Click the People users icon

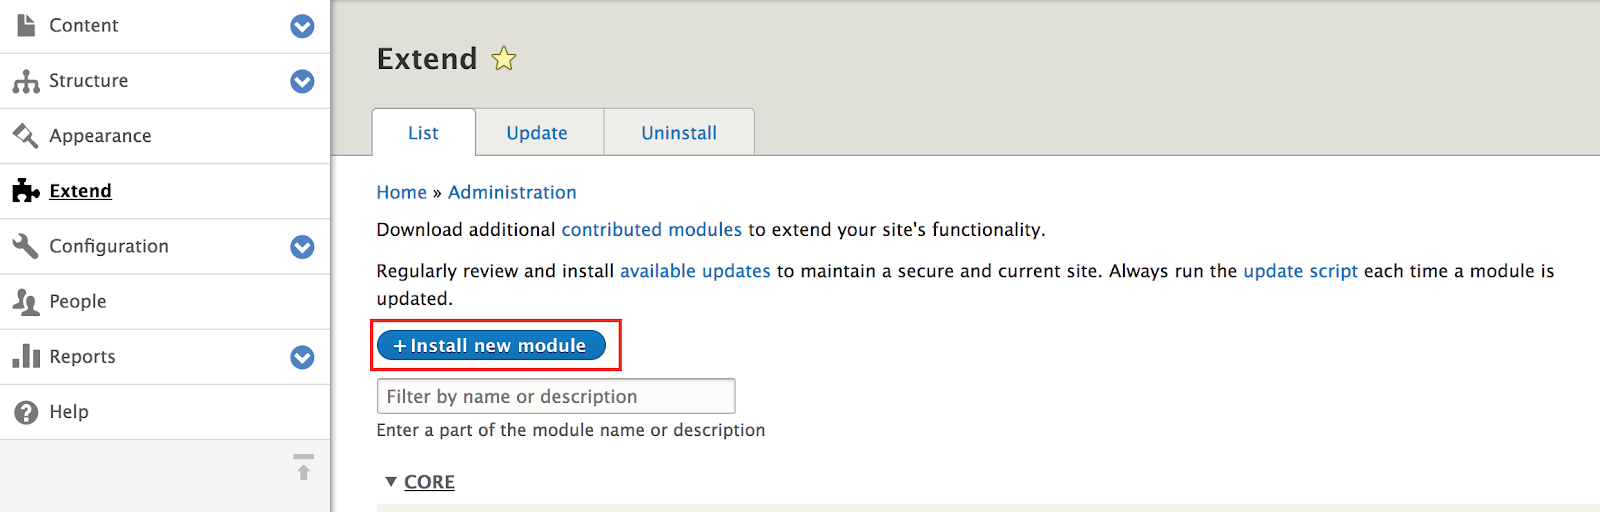(x=26, y=301)
